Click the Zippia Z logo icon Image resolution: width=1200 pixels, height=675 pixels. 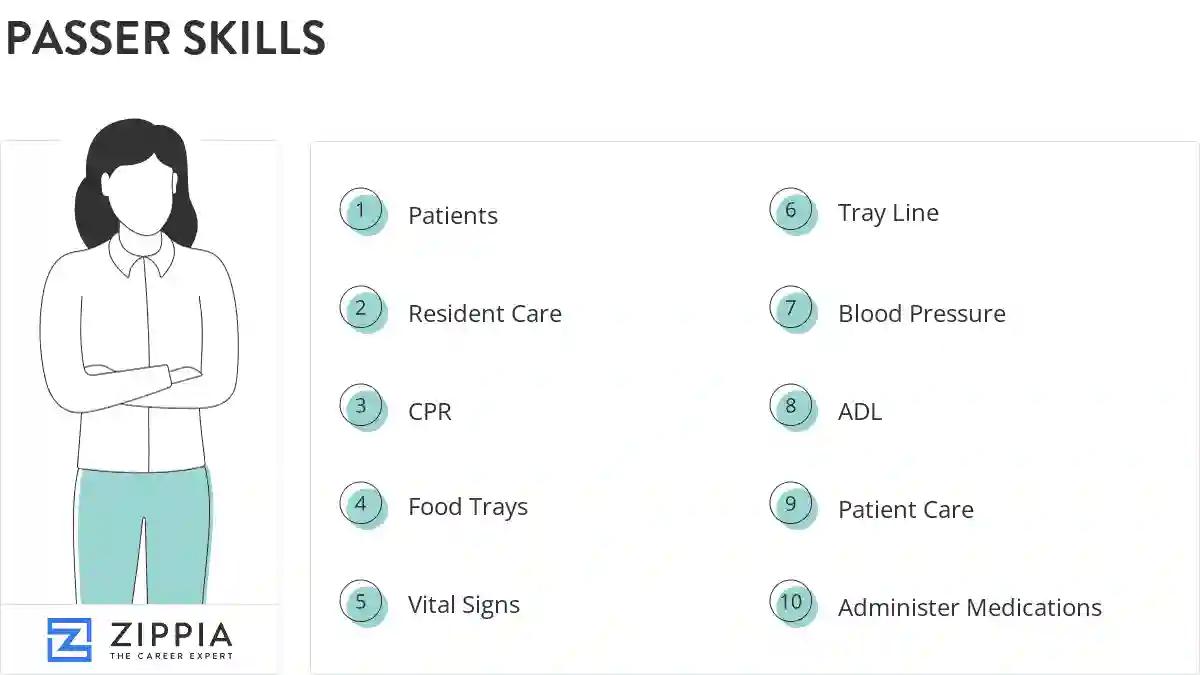[x=69, y=640]
